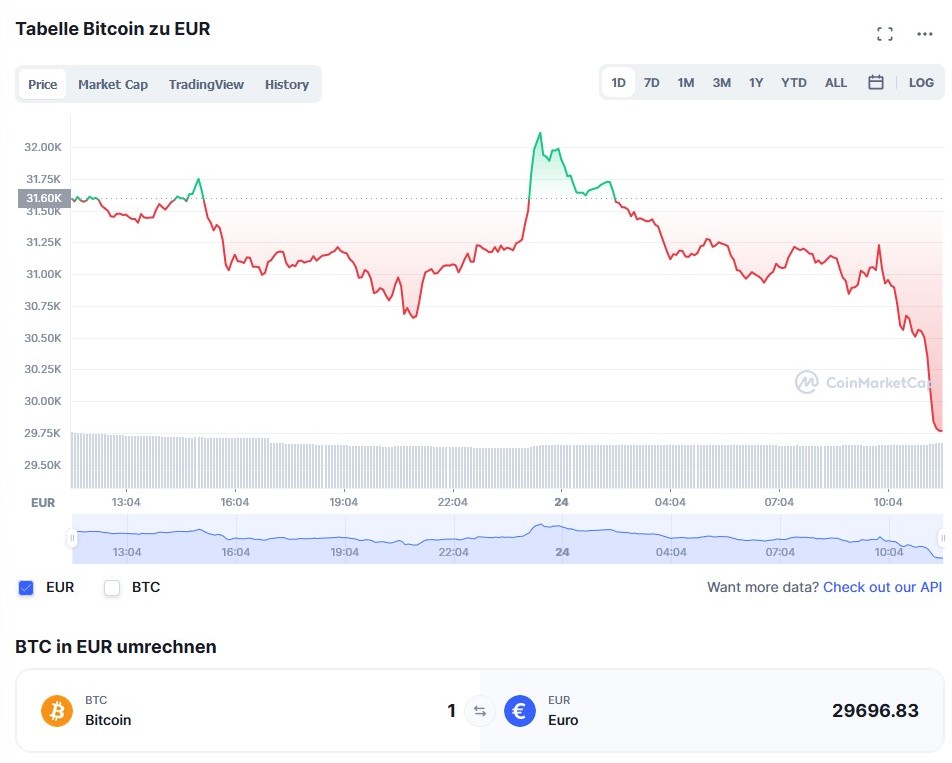Click the CoinMarketCap watermark logo

807,382
